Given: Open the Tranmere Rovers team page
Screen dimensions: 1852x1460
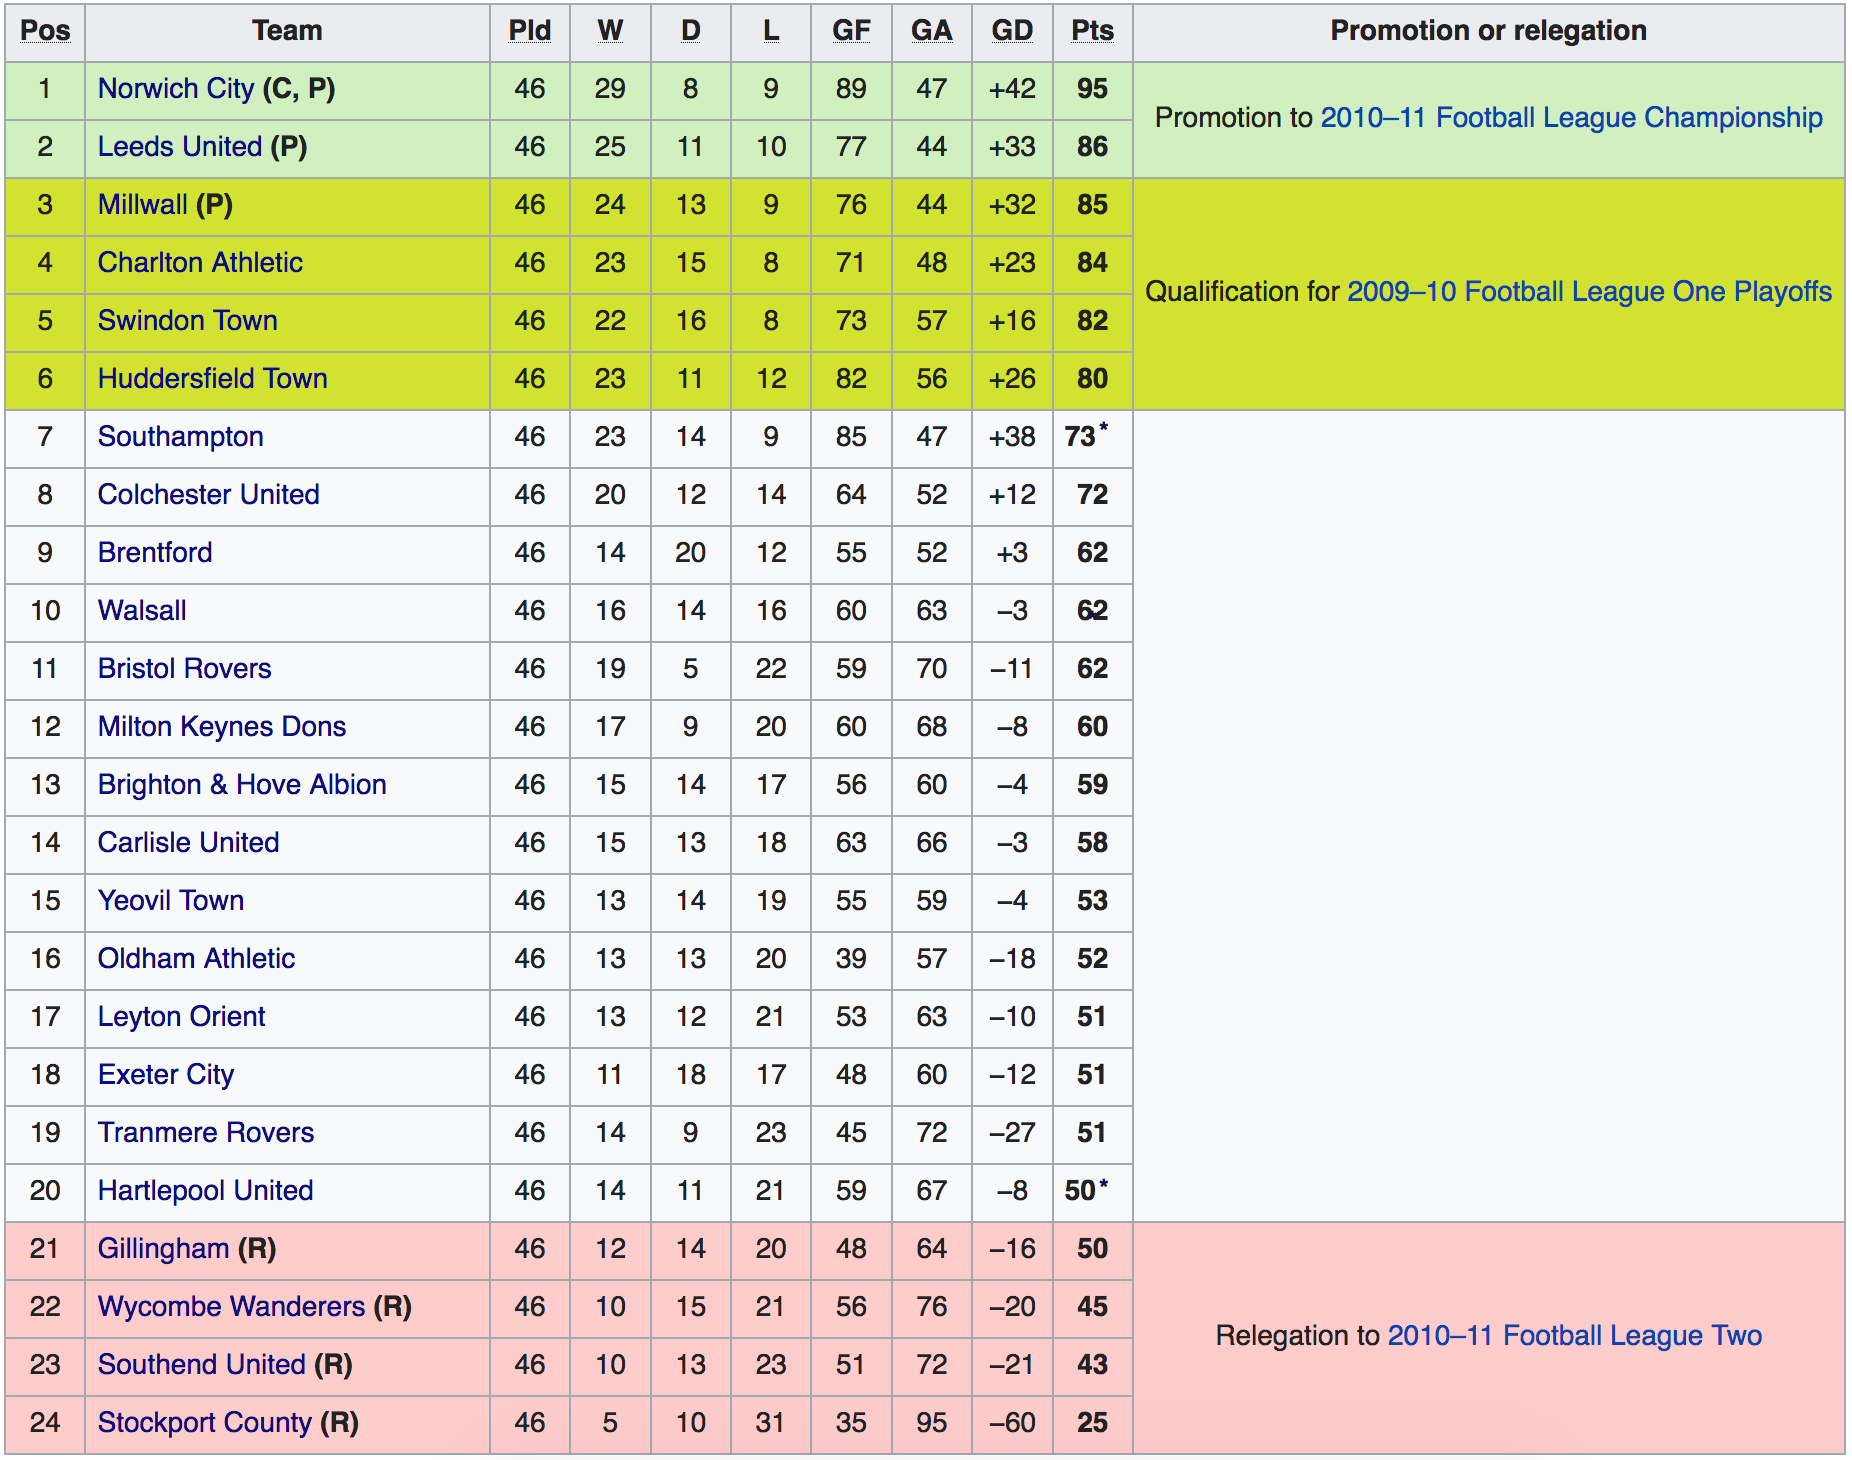Looking at the screenshot, I should 205,1133.
